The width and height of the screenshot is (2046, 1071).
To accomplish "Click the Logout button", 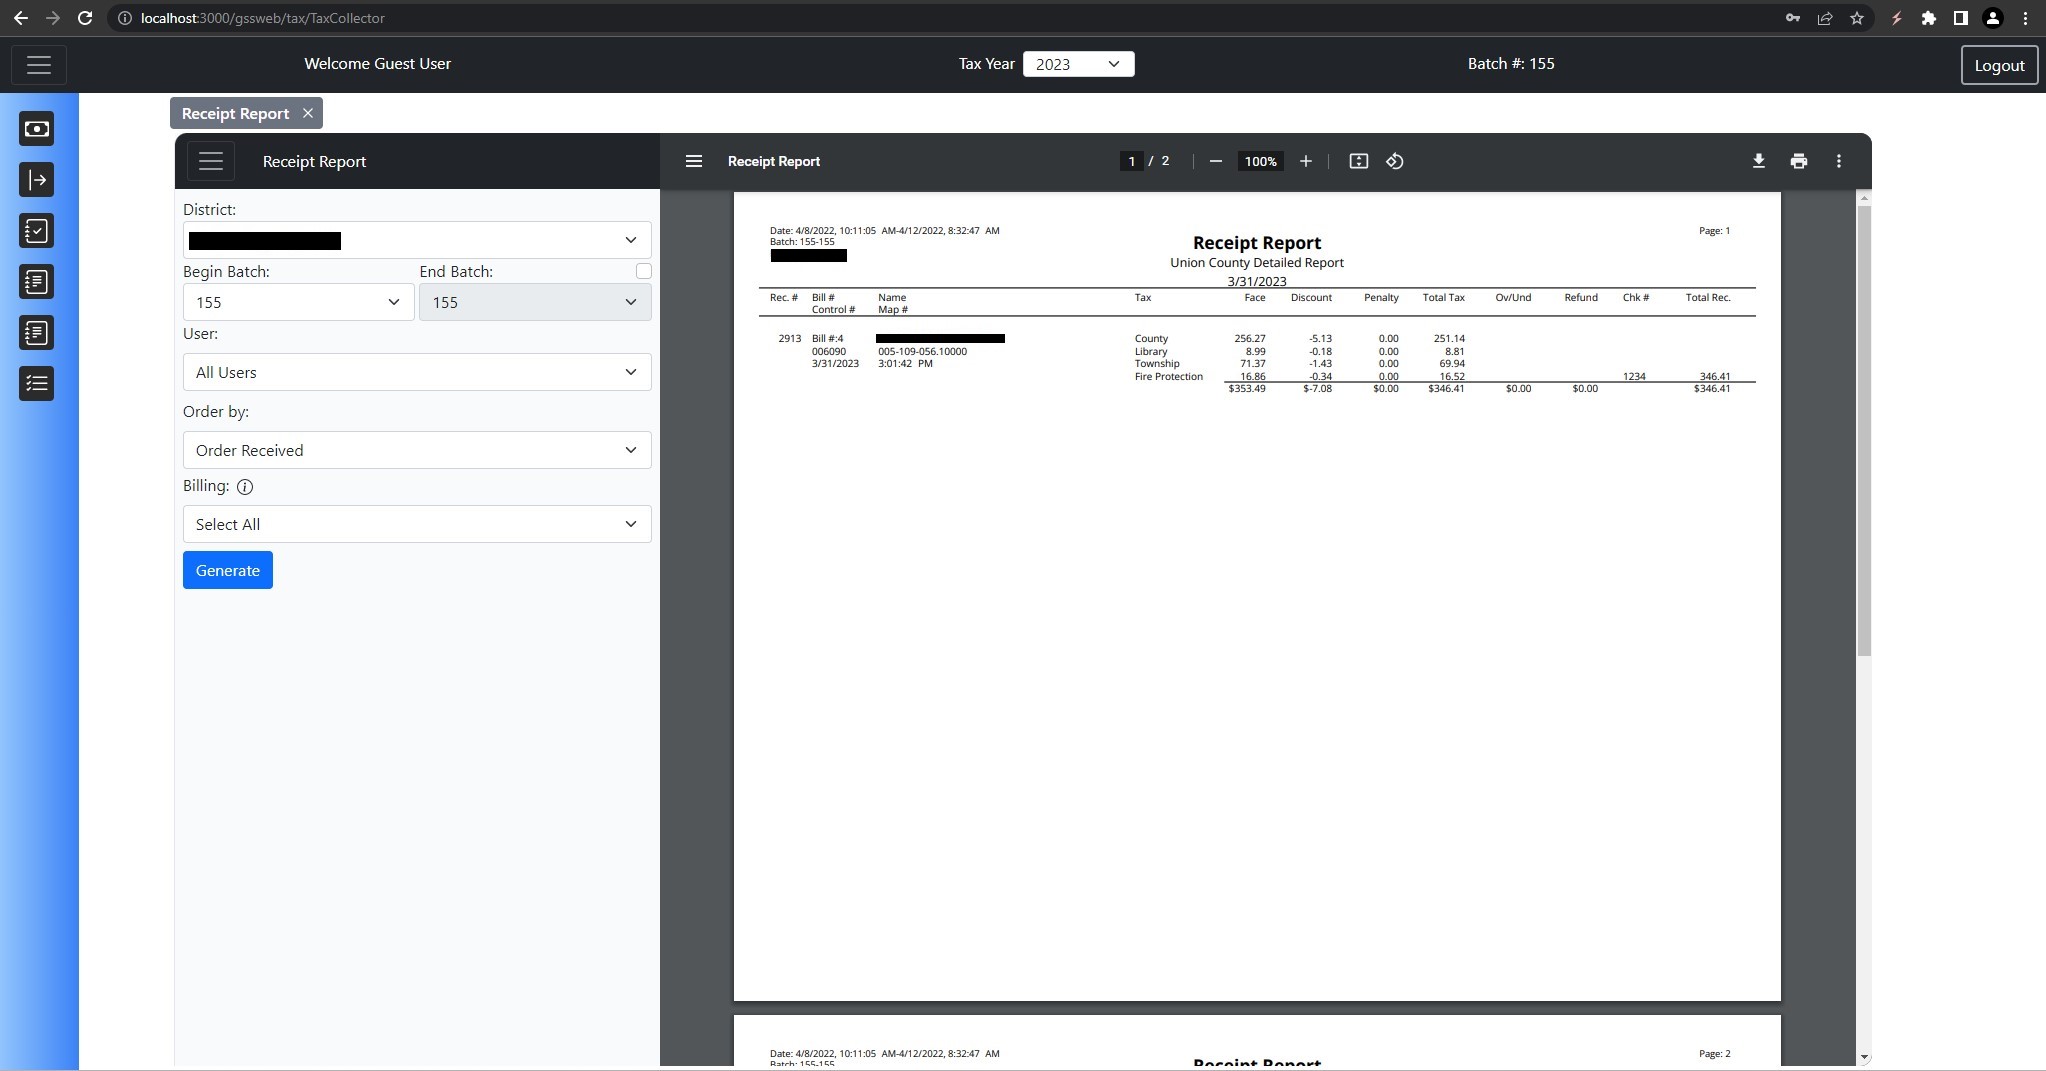I will pos(1999,65).
